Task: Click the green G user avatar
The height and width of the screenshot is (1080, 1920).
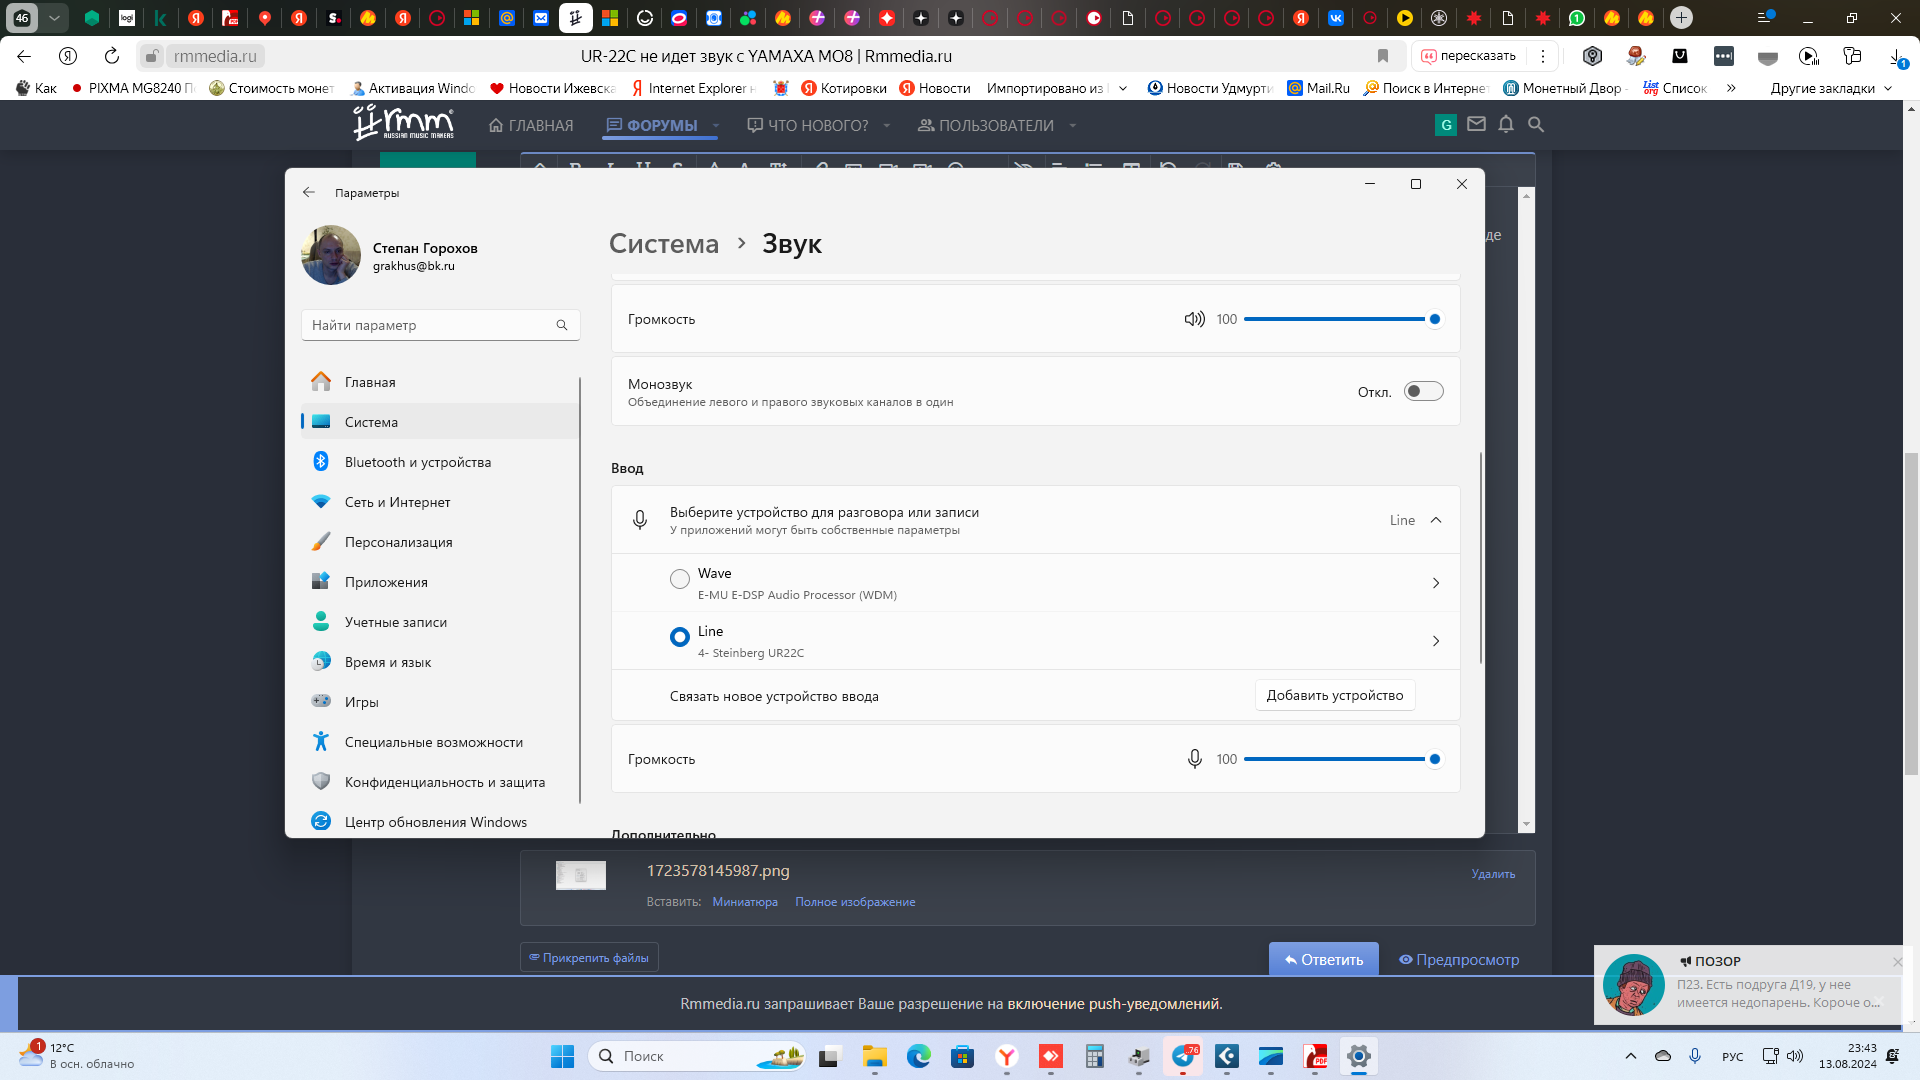Action: pos(1446,125)
